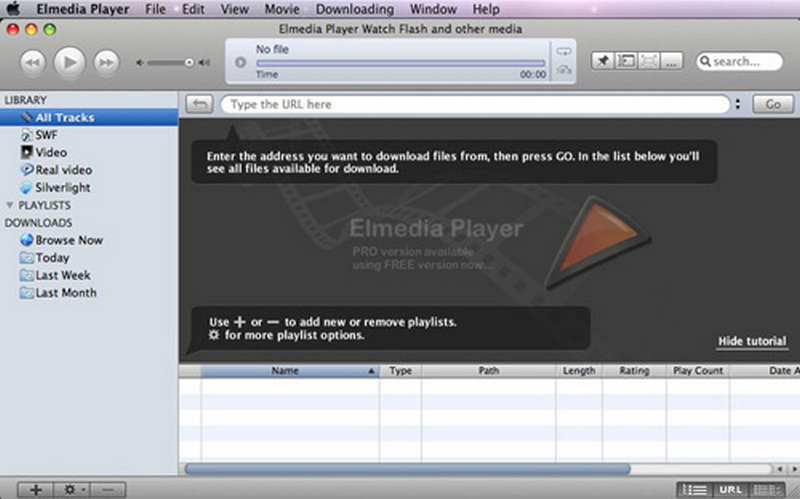Click the magnifier icon in search
Image resolution: width=800 pixels, height=499 pixels.
click(706, 61)
